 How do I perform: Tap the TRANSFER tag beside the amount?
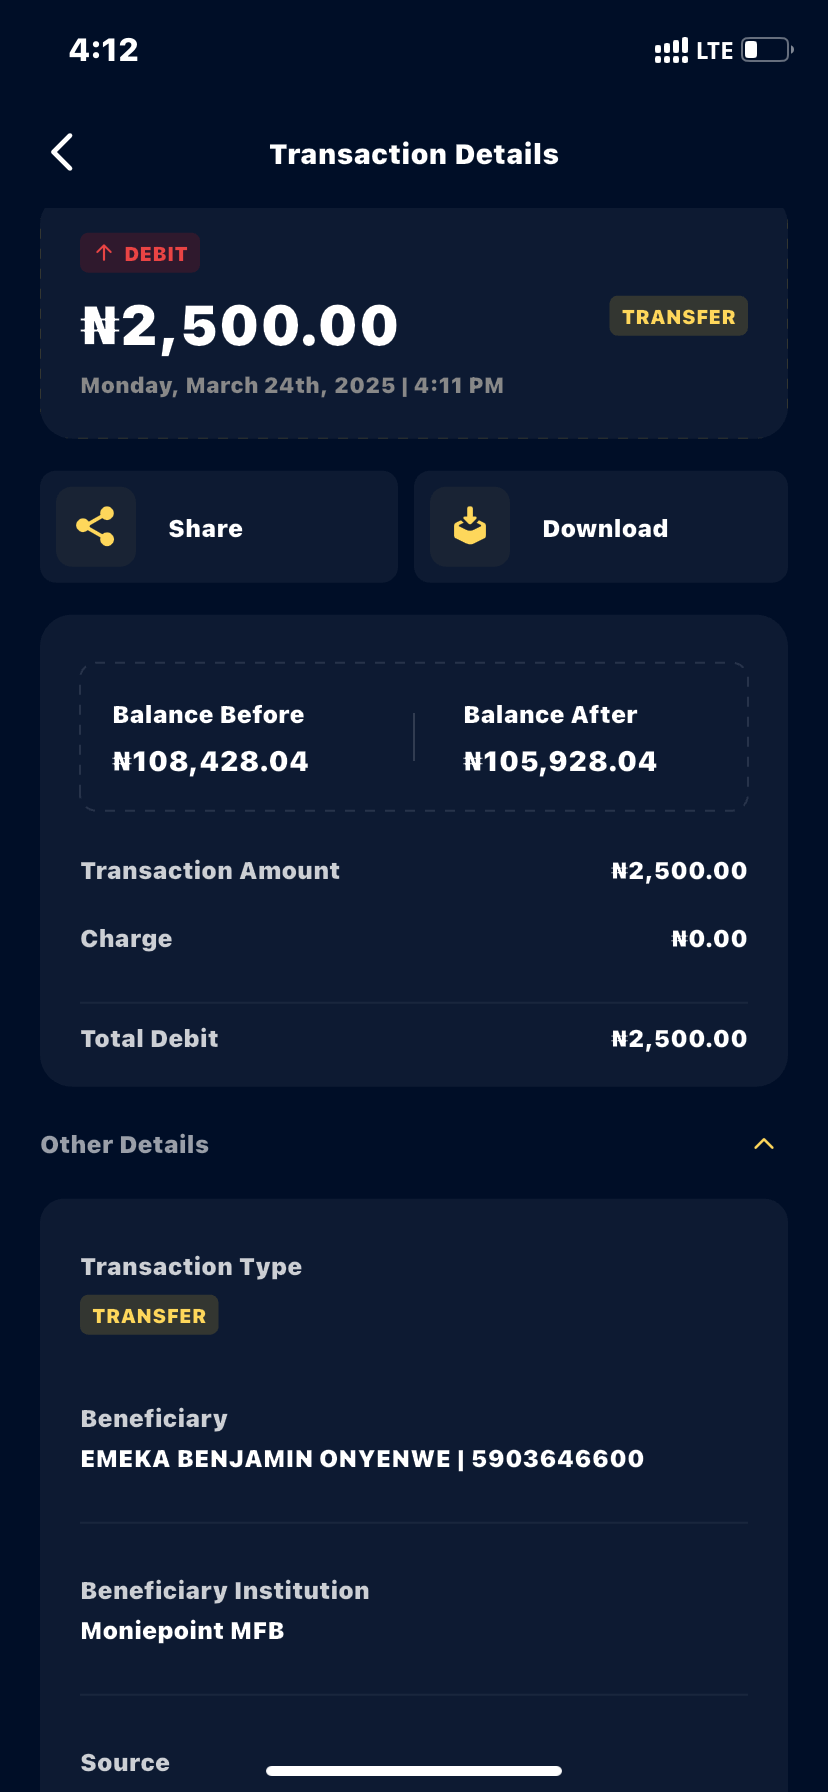(678, 317)
